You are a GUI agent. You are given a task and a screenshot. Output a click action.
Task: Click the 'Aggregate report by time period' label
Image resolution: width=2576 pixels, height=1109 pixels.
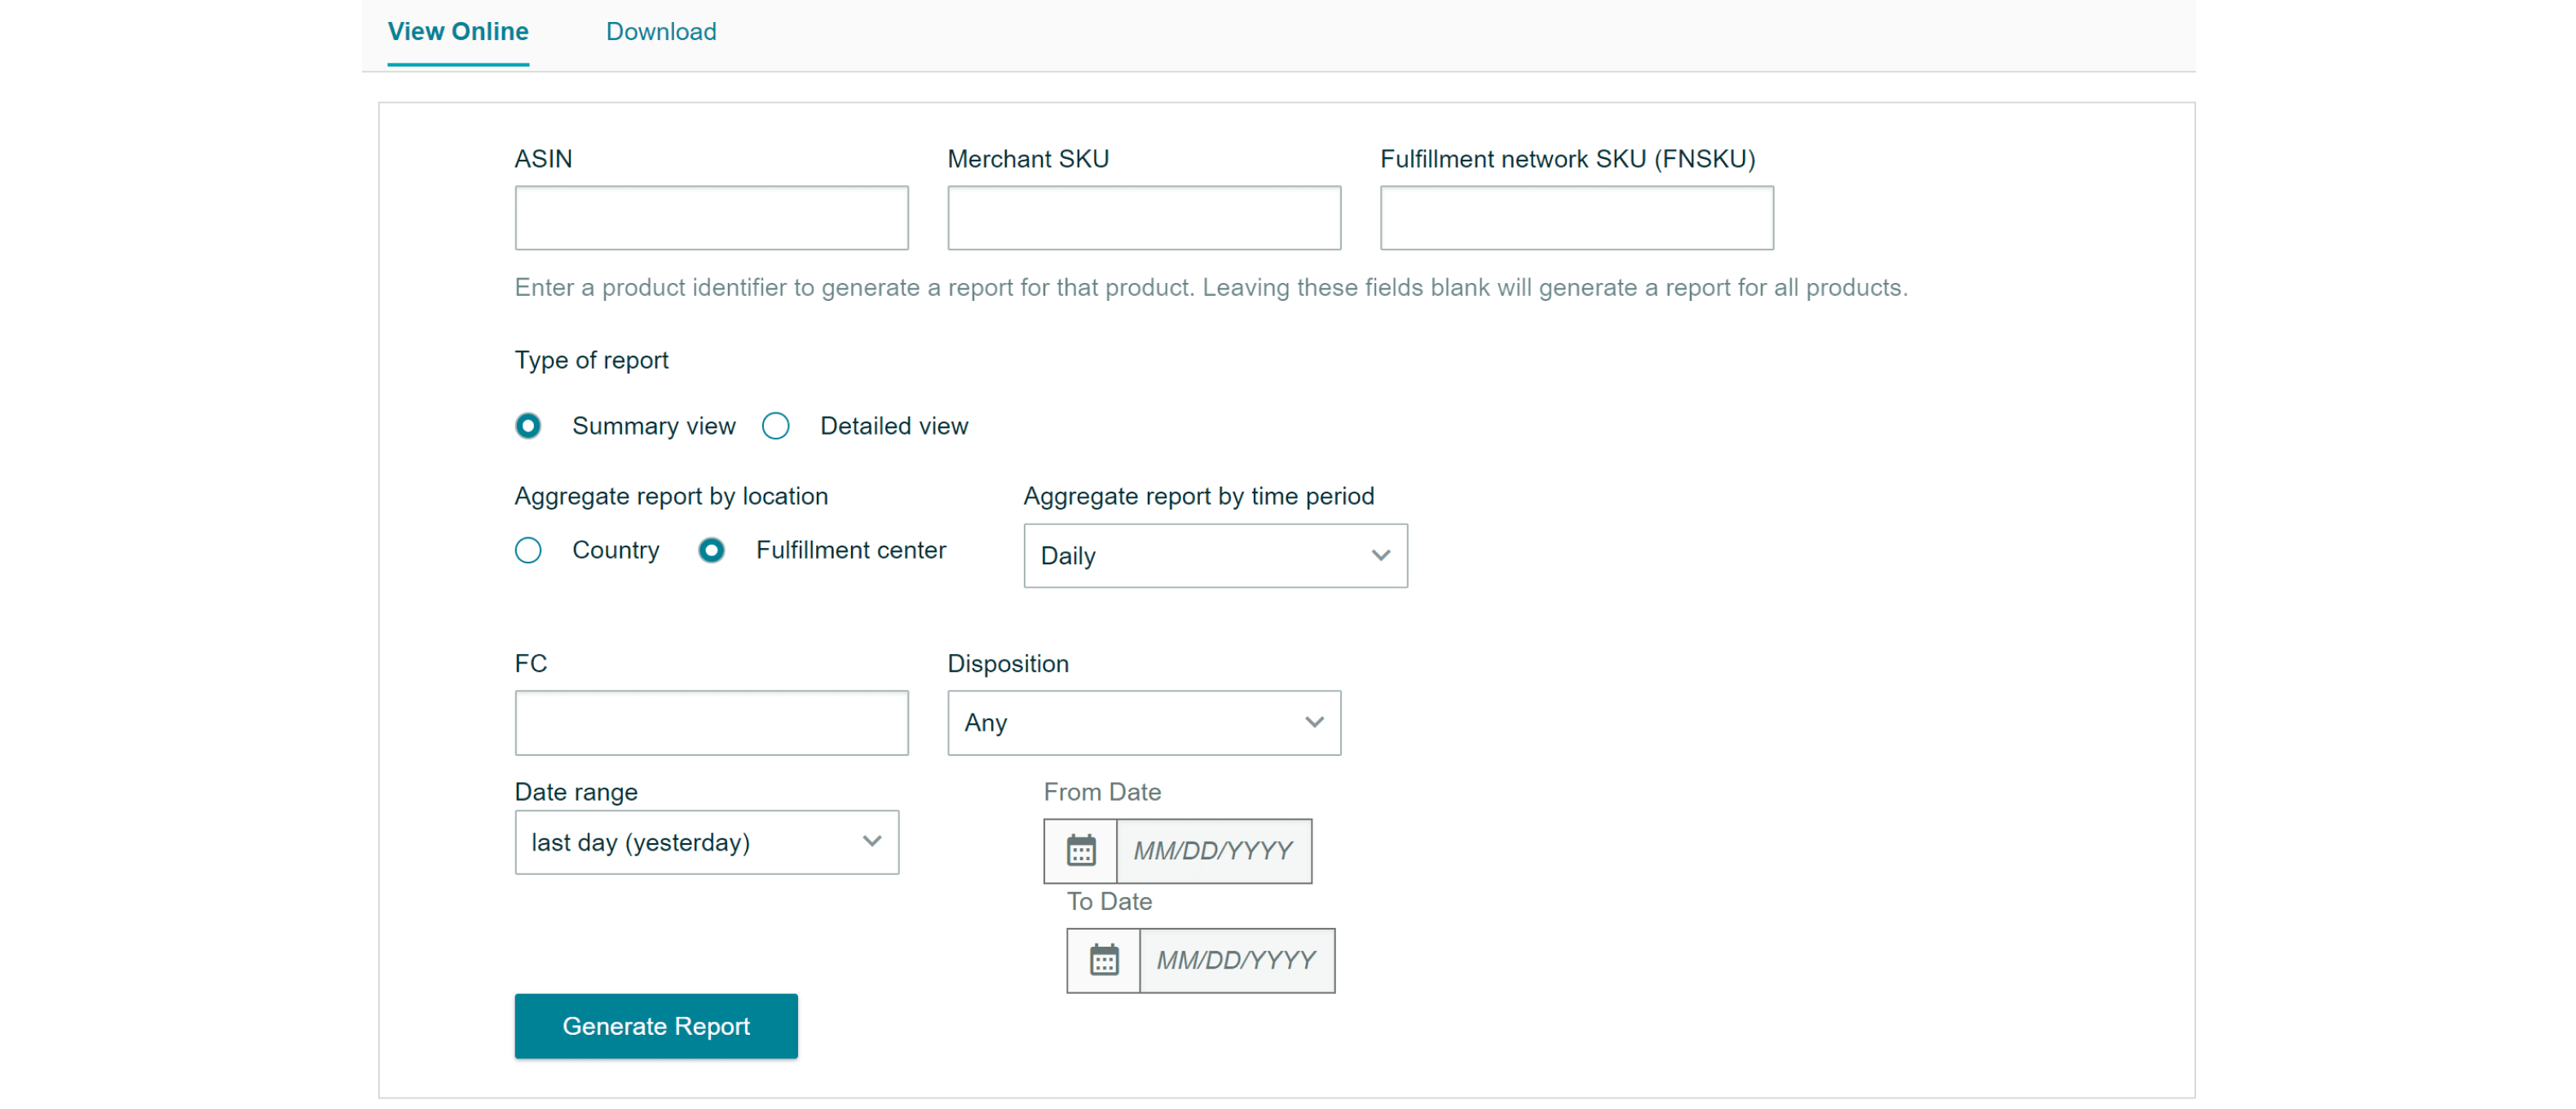[1198, 496]
